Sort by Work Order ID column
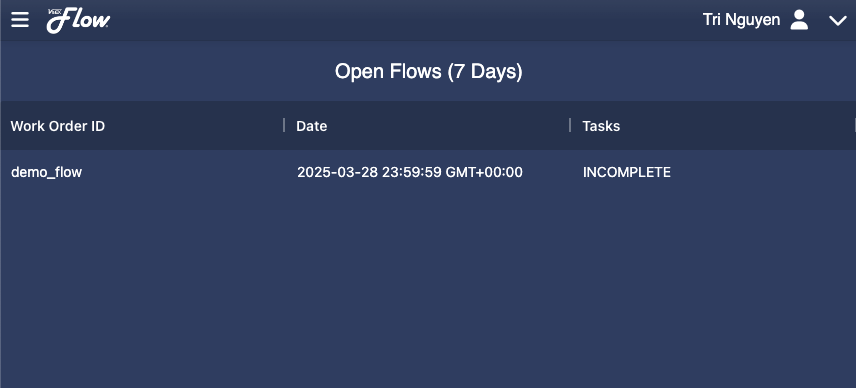The width and height of the screenshot is (856, 388). [x=58, y=126]
